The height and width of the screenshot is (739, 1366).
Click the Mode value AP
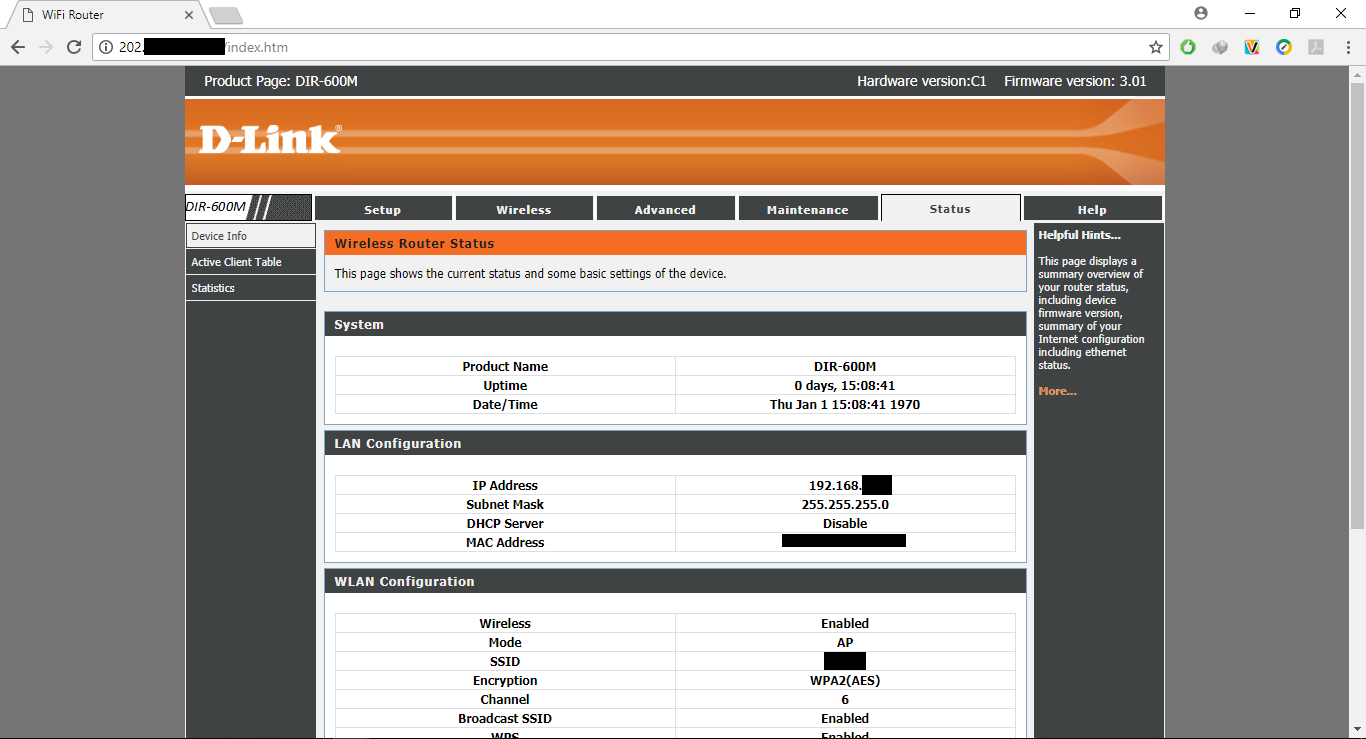click(845, 643)
